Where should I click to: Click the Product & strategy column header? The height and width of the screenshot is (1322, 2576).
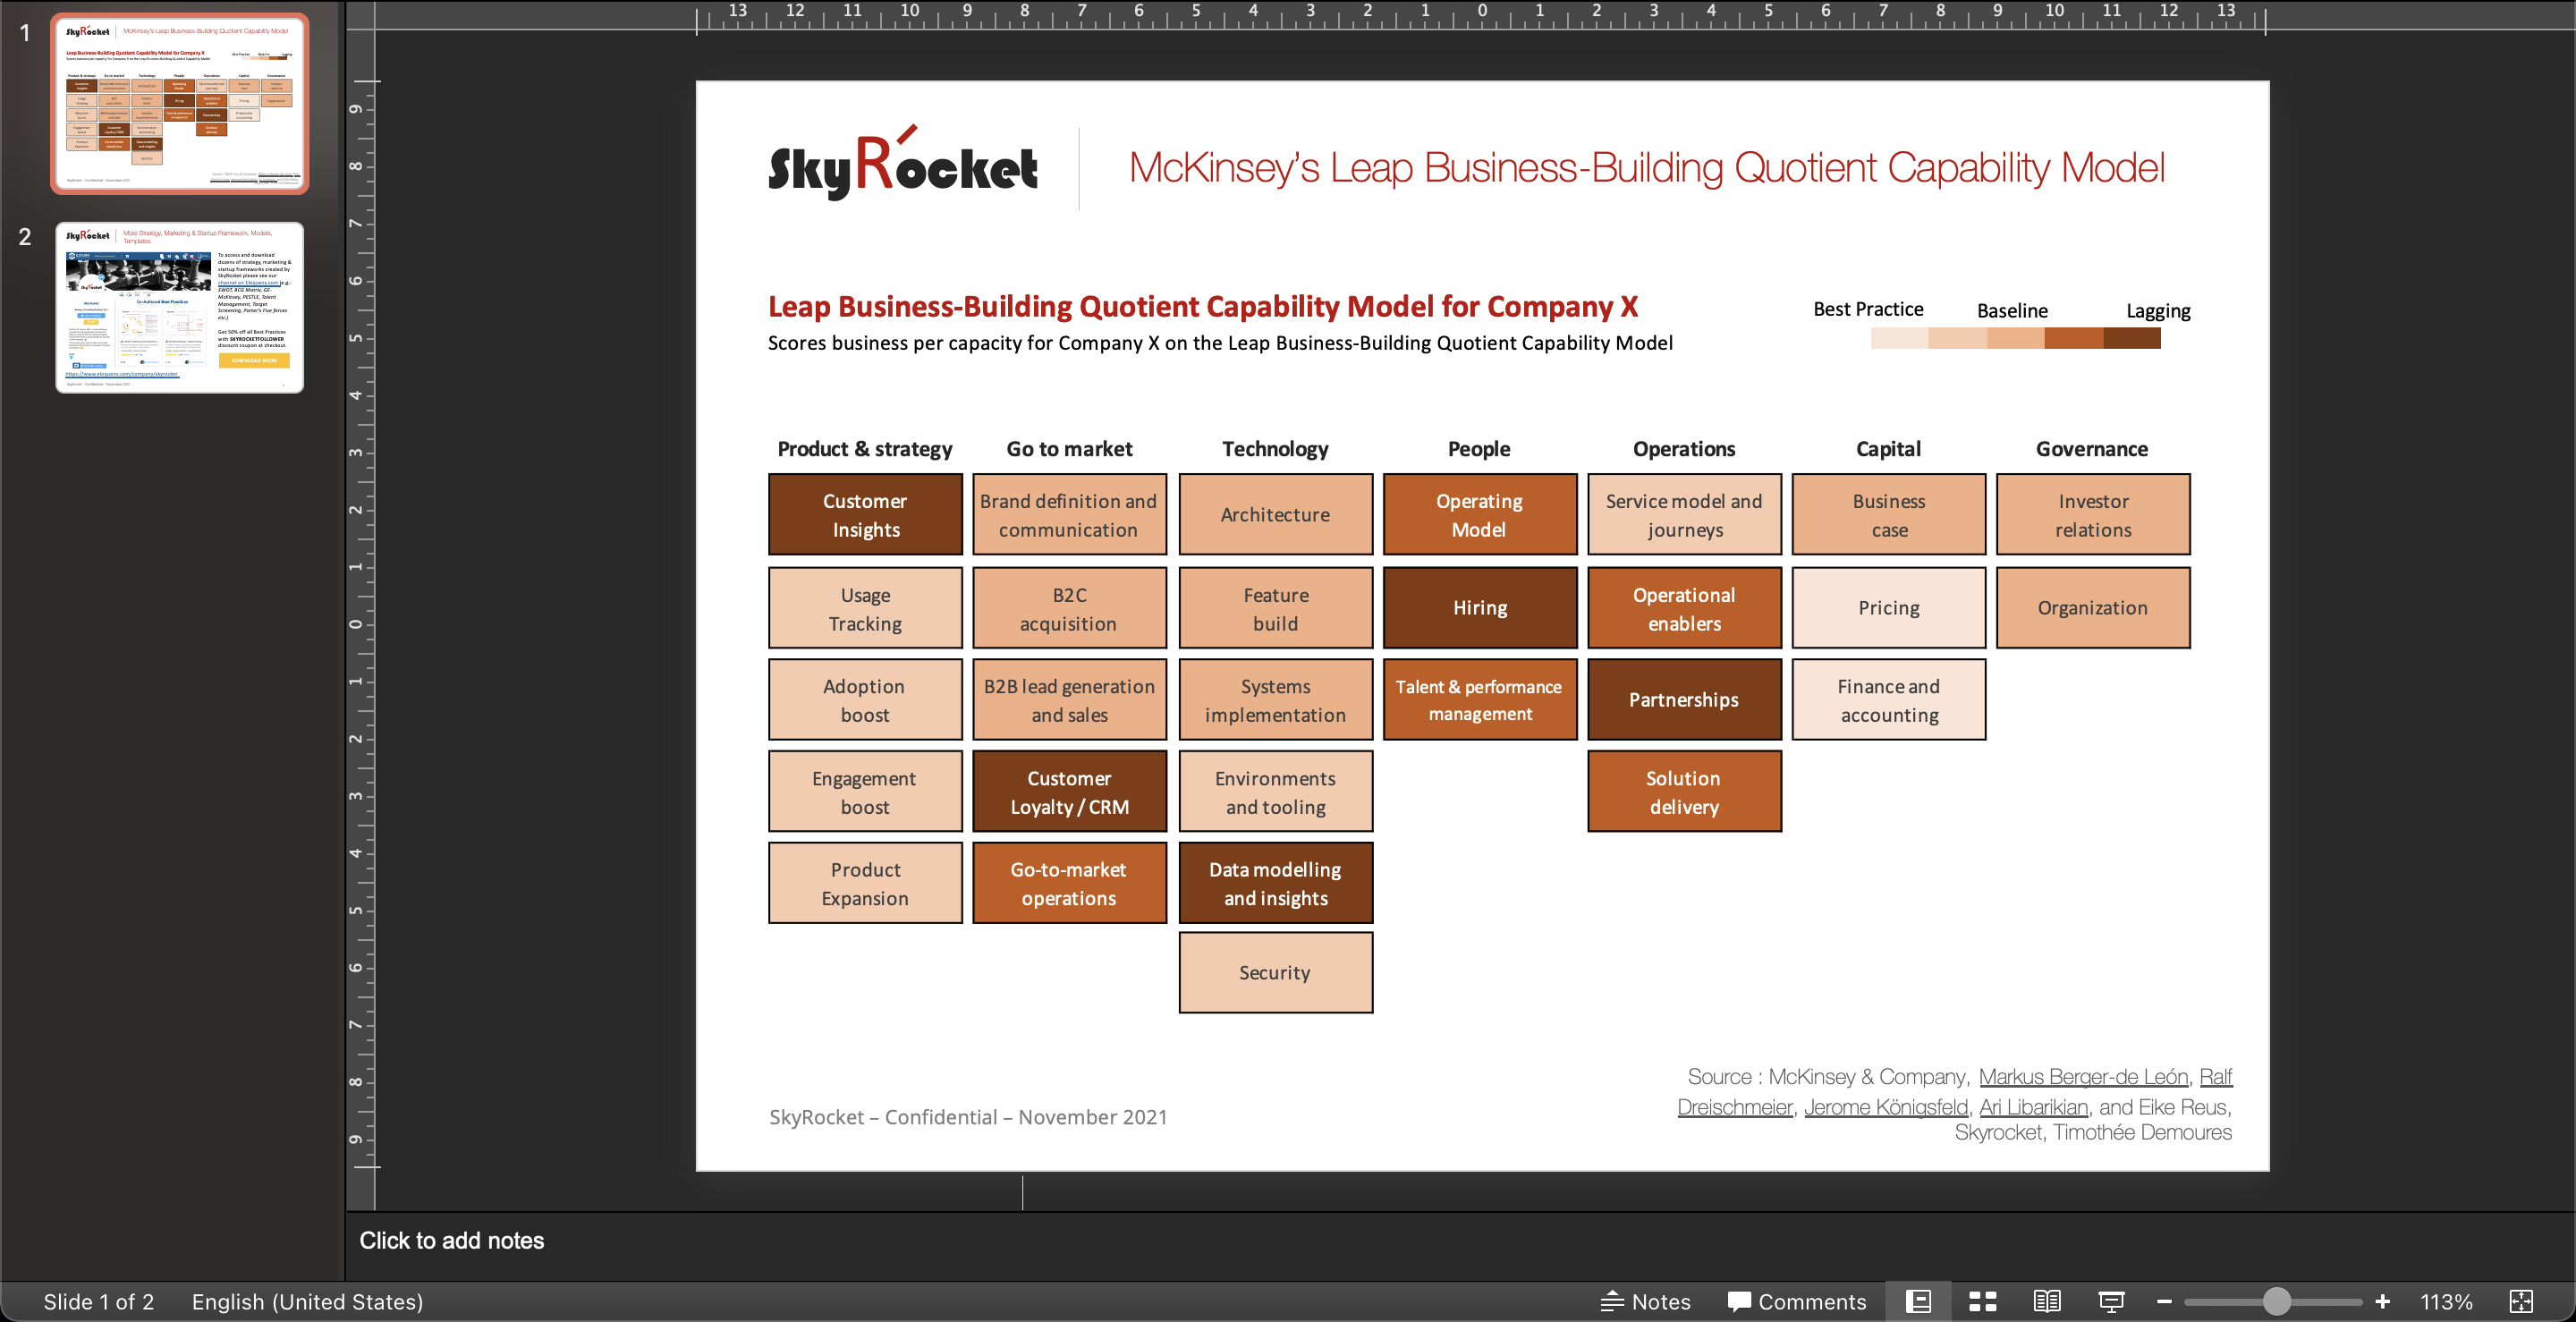point(865,449)
